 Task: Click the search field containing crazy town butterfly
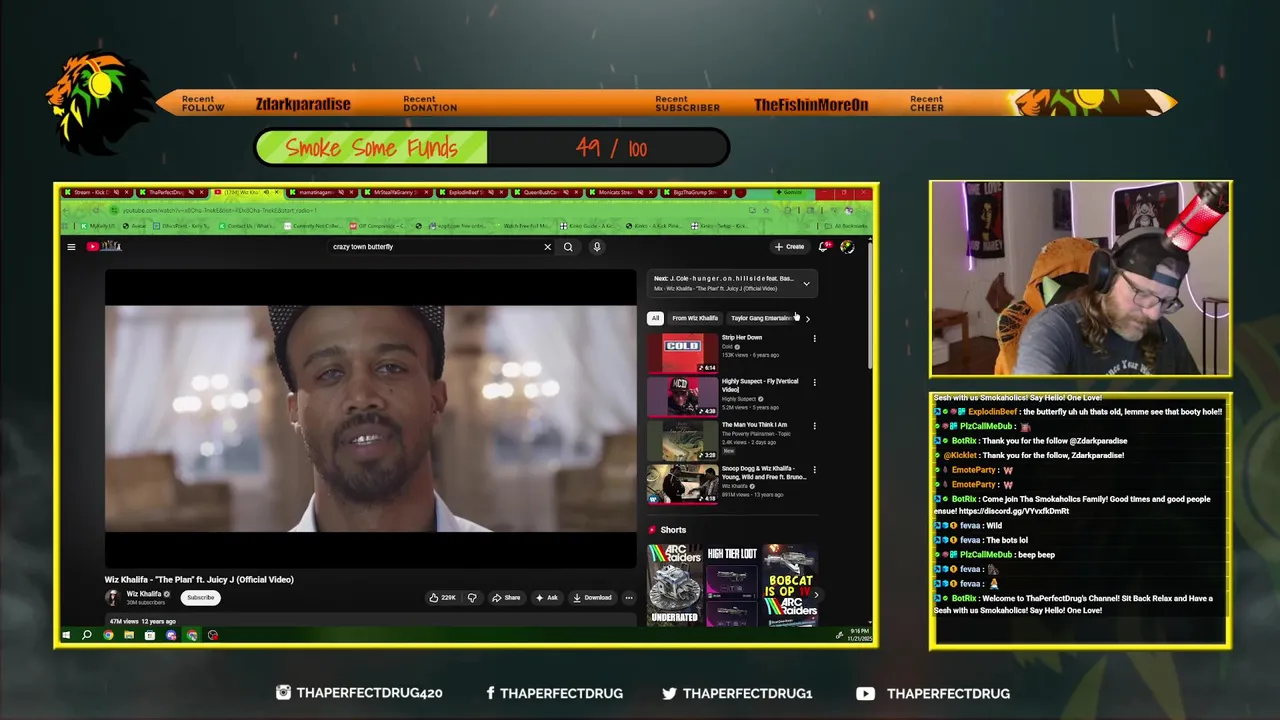pos(435,247)
